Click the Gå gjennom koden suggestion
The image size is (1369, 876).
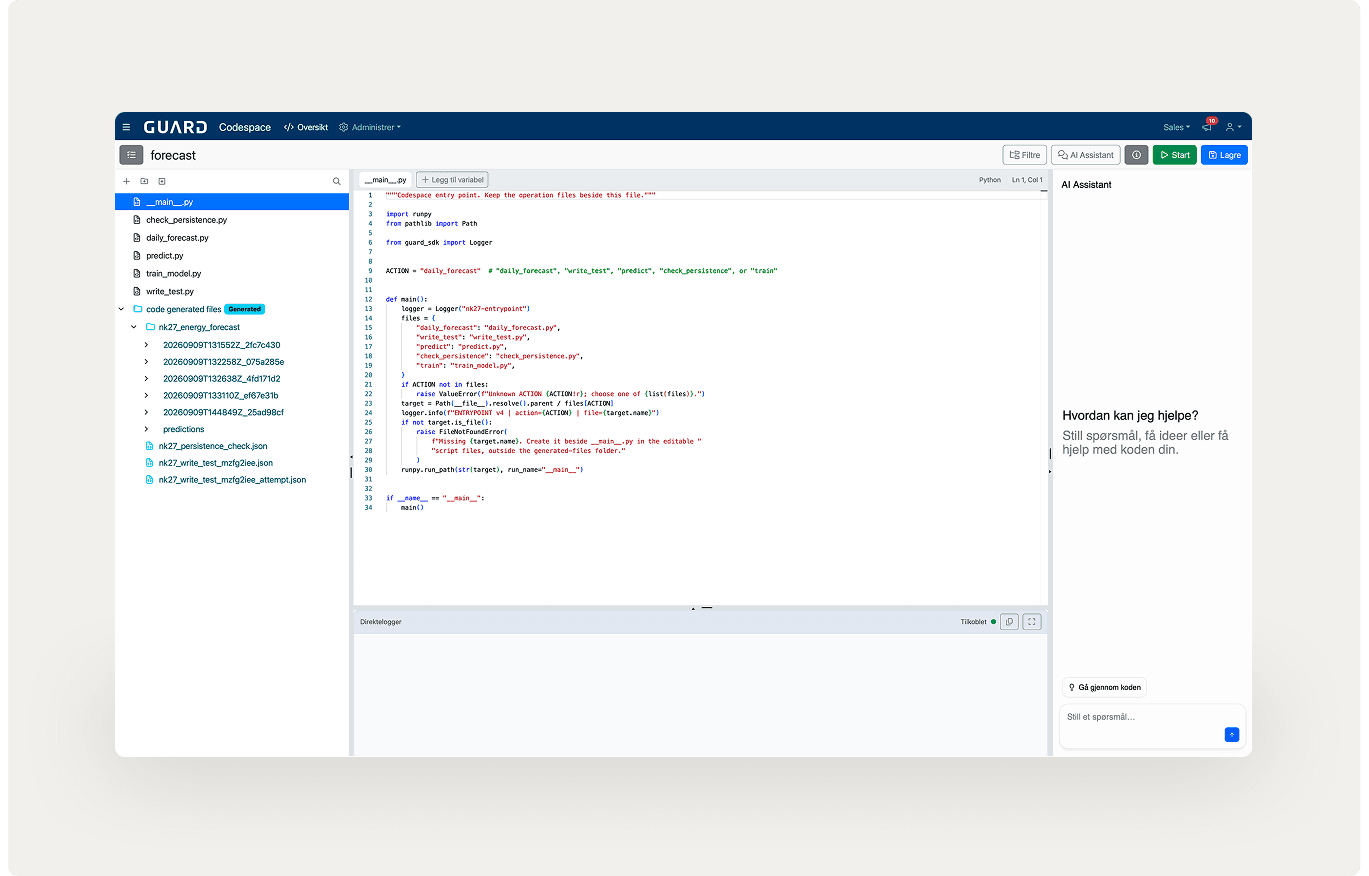pyautogui.click(x=1104, y=687)
